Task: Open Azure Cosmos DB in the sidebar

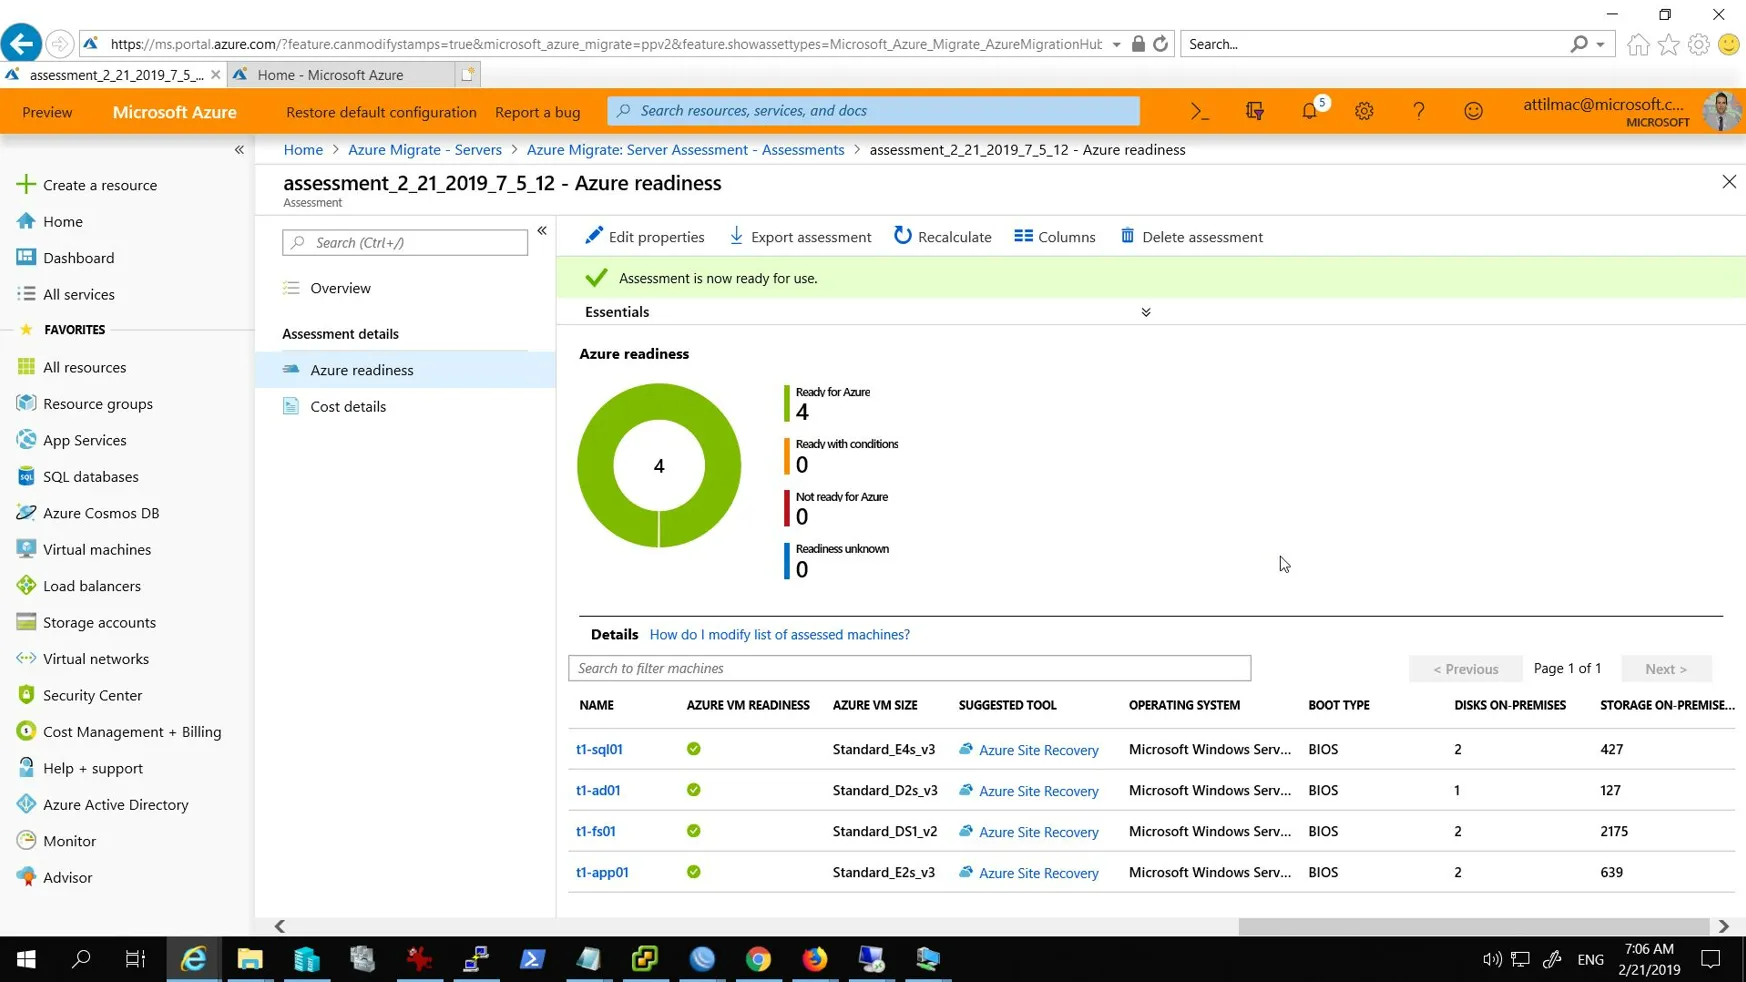Action: 101,513
